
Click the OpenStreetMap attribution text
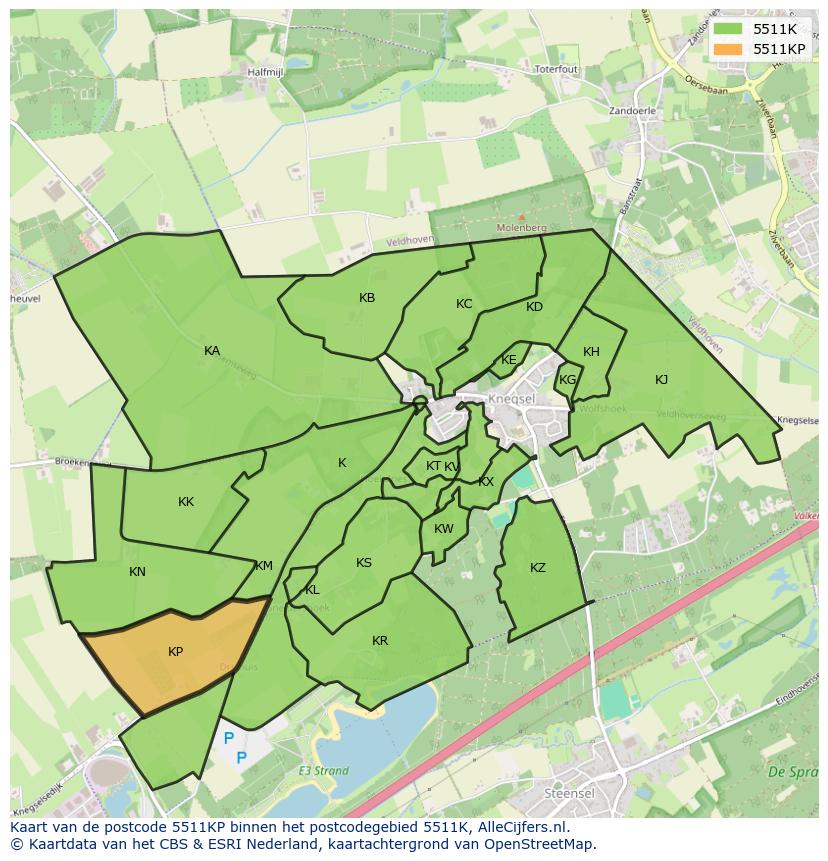[x=540, y=844]
